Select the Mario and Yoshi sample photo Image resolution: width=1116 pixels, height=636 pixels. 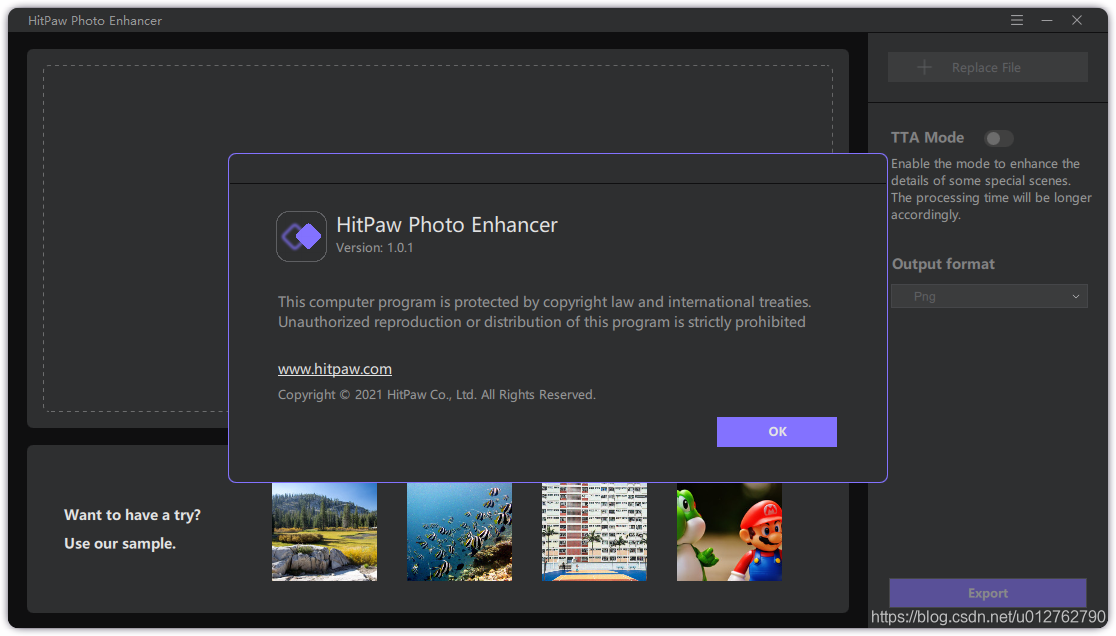[729, 532]
